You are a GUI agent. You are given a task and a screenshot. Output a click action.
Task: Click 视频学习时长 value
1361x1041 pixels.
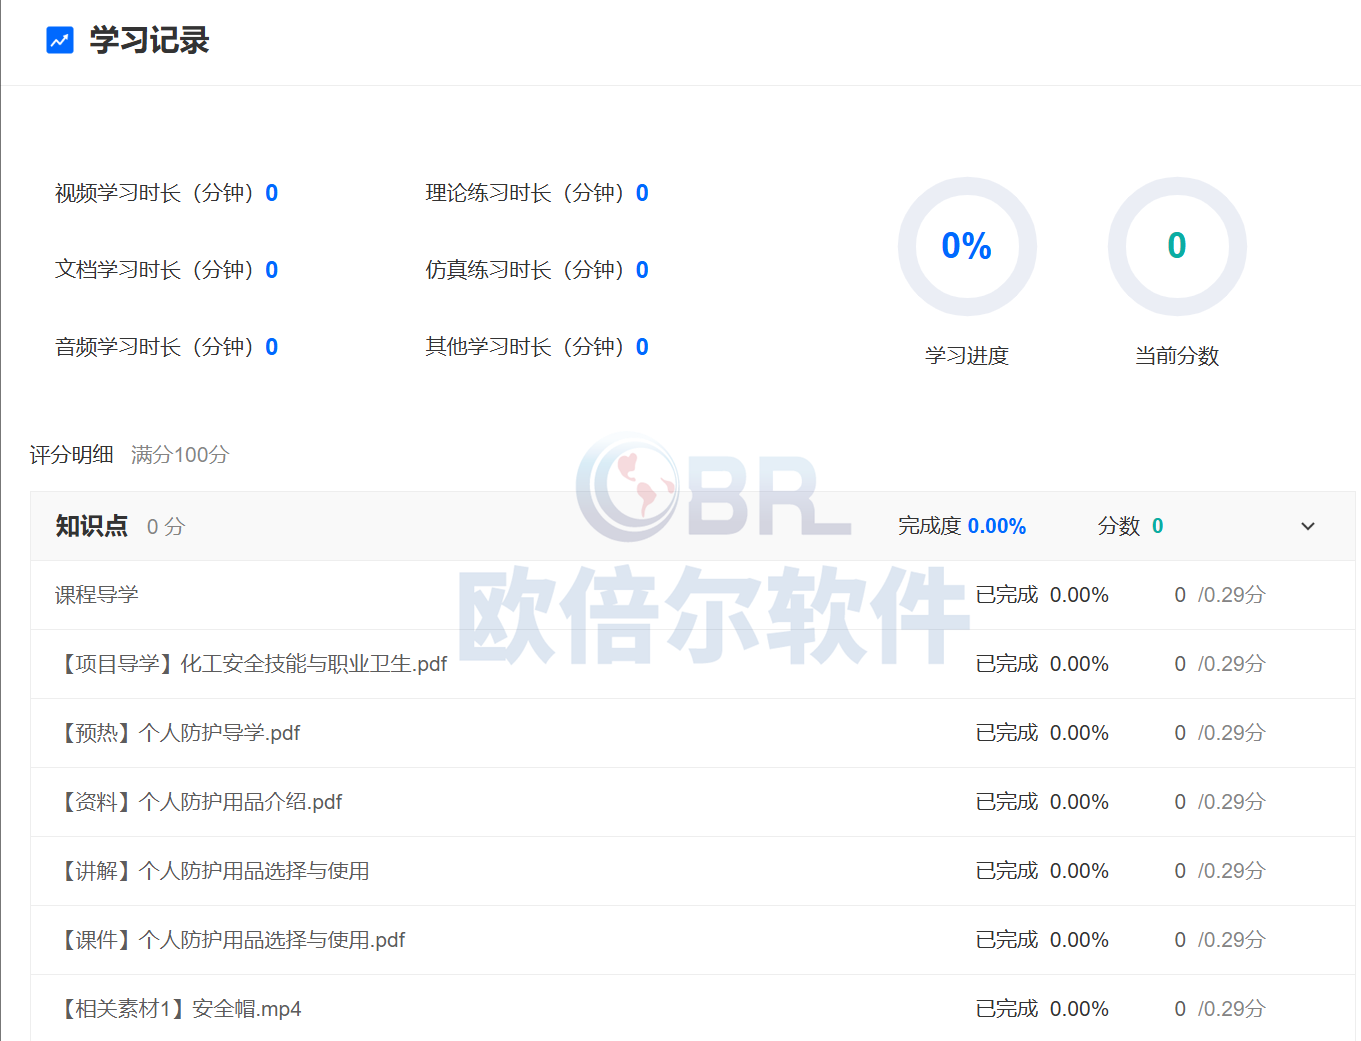272,193
